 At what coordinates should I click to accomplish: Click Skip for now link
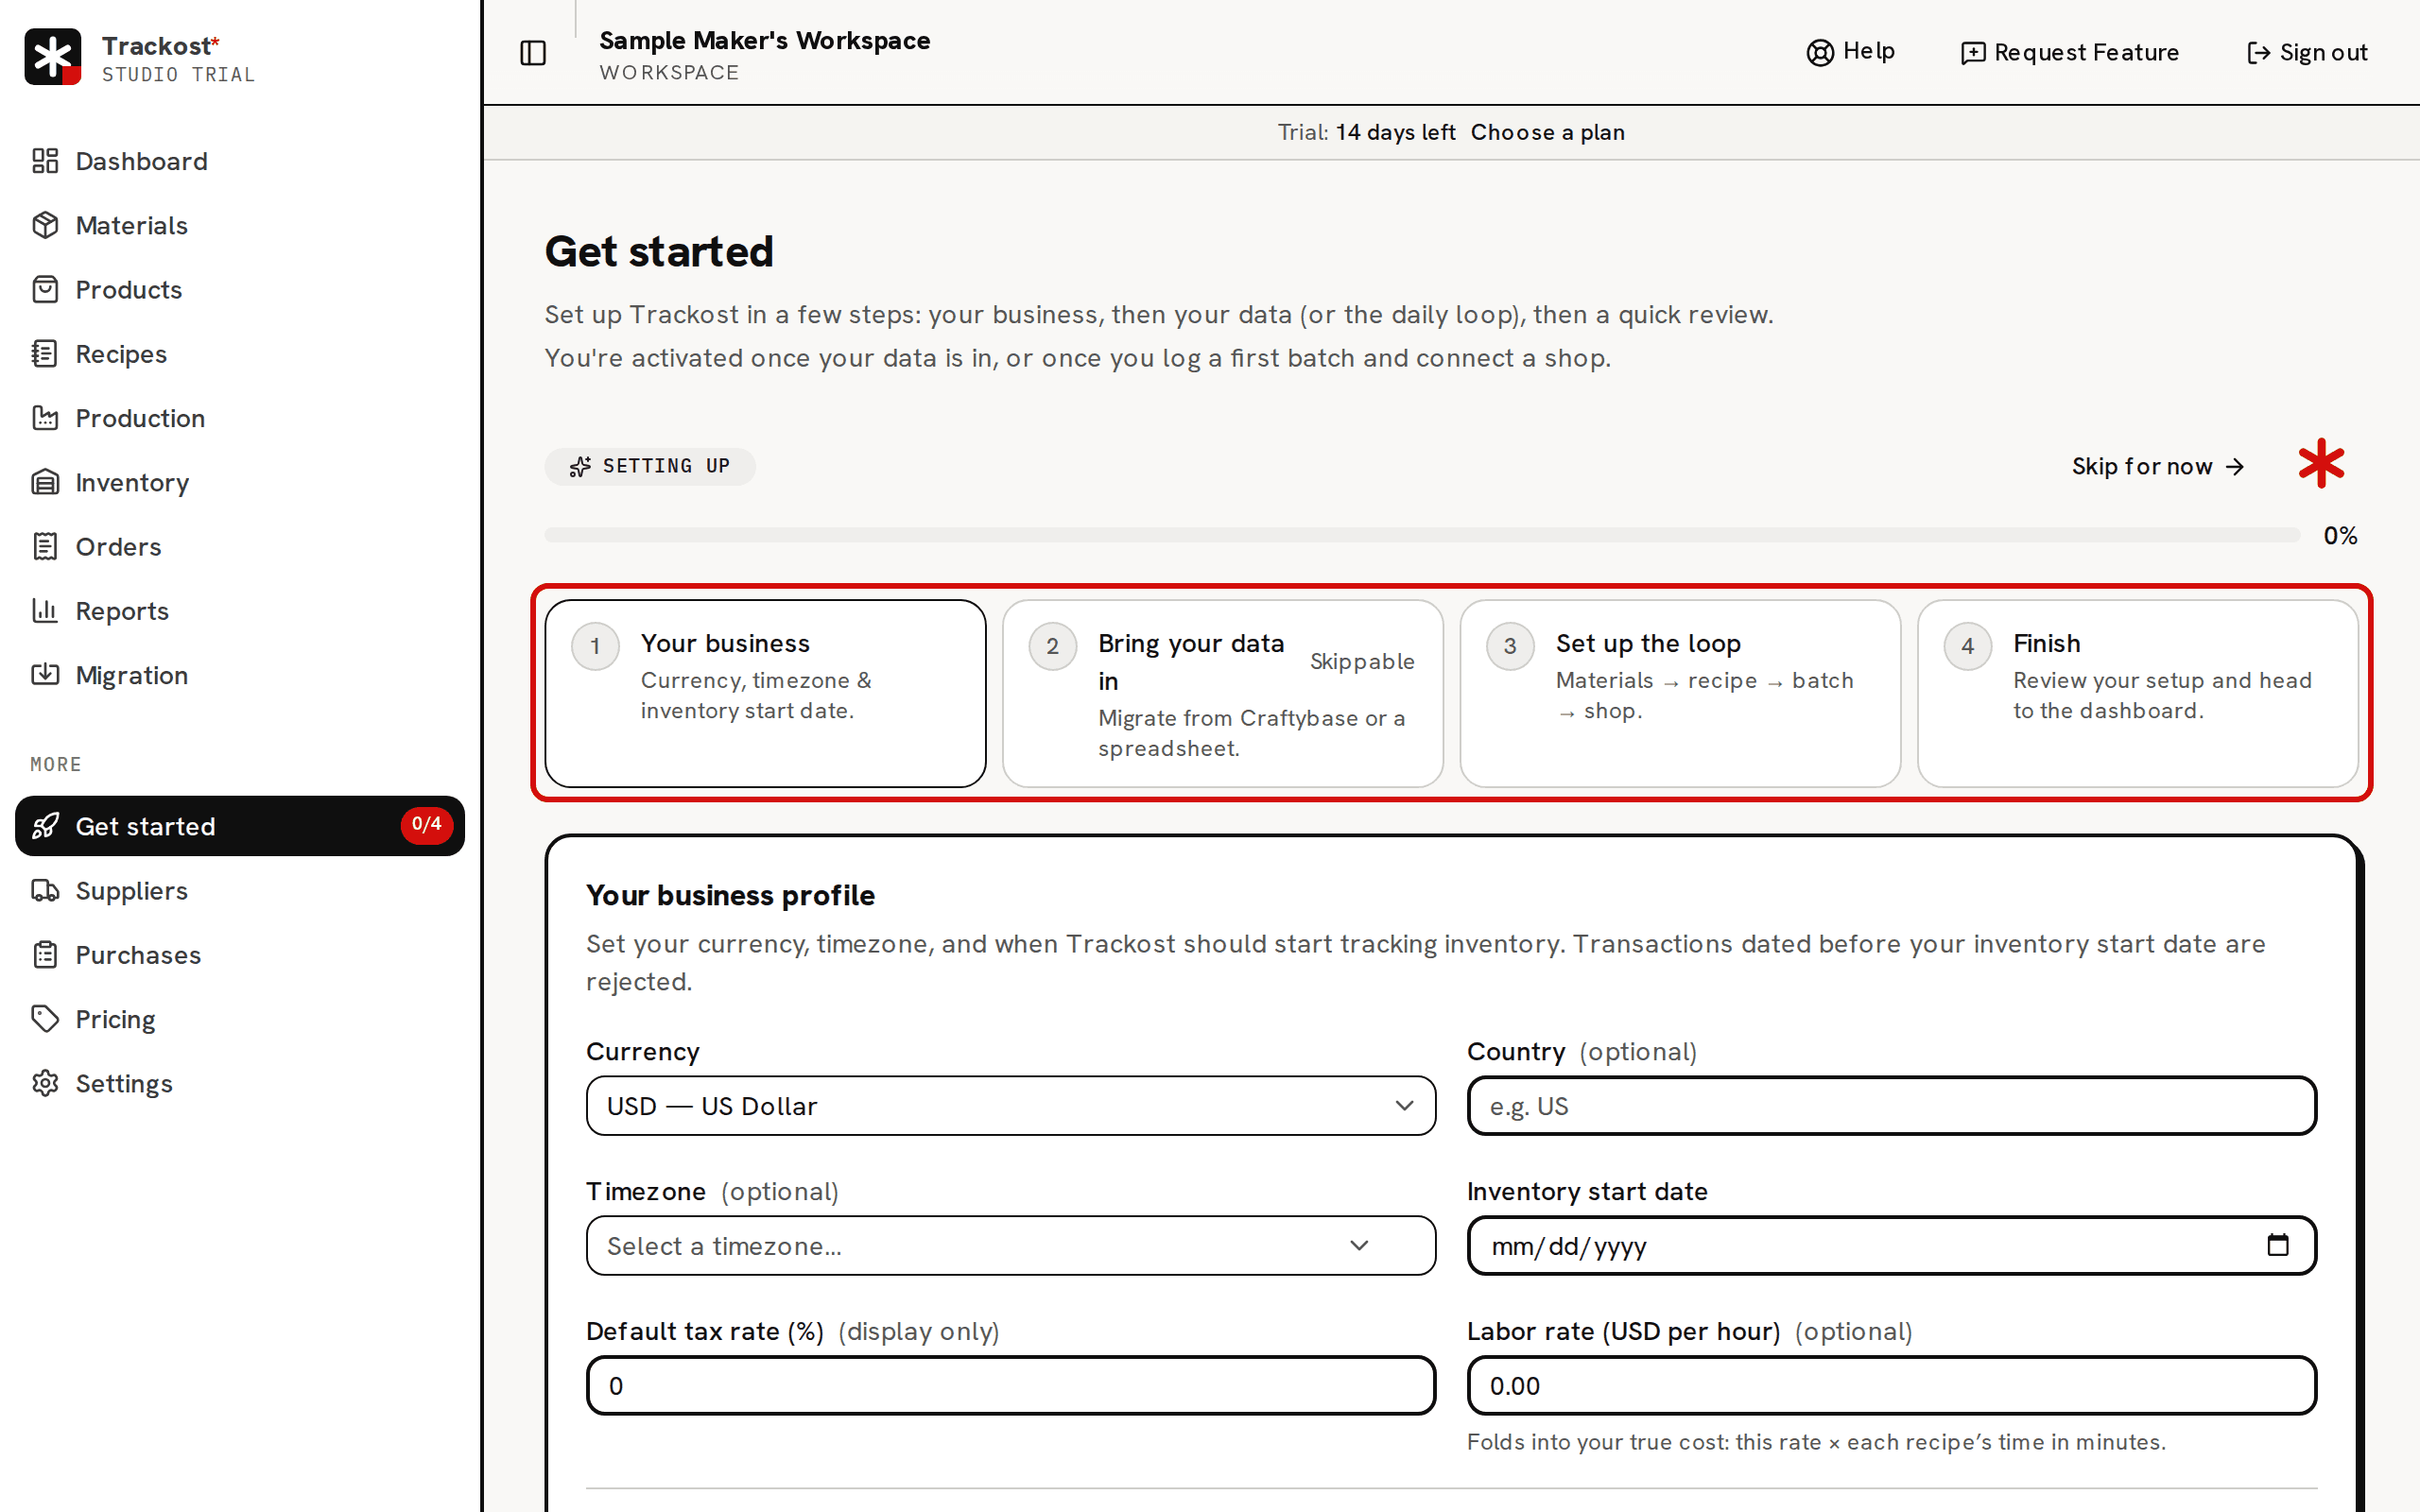tap(2158, 467)
